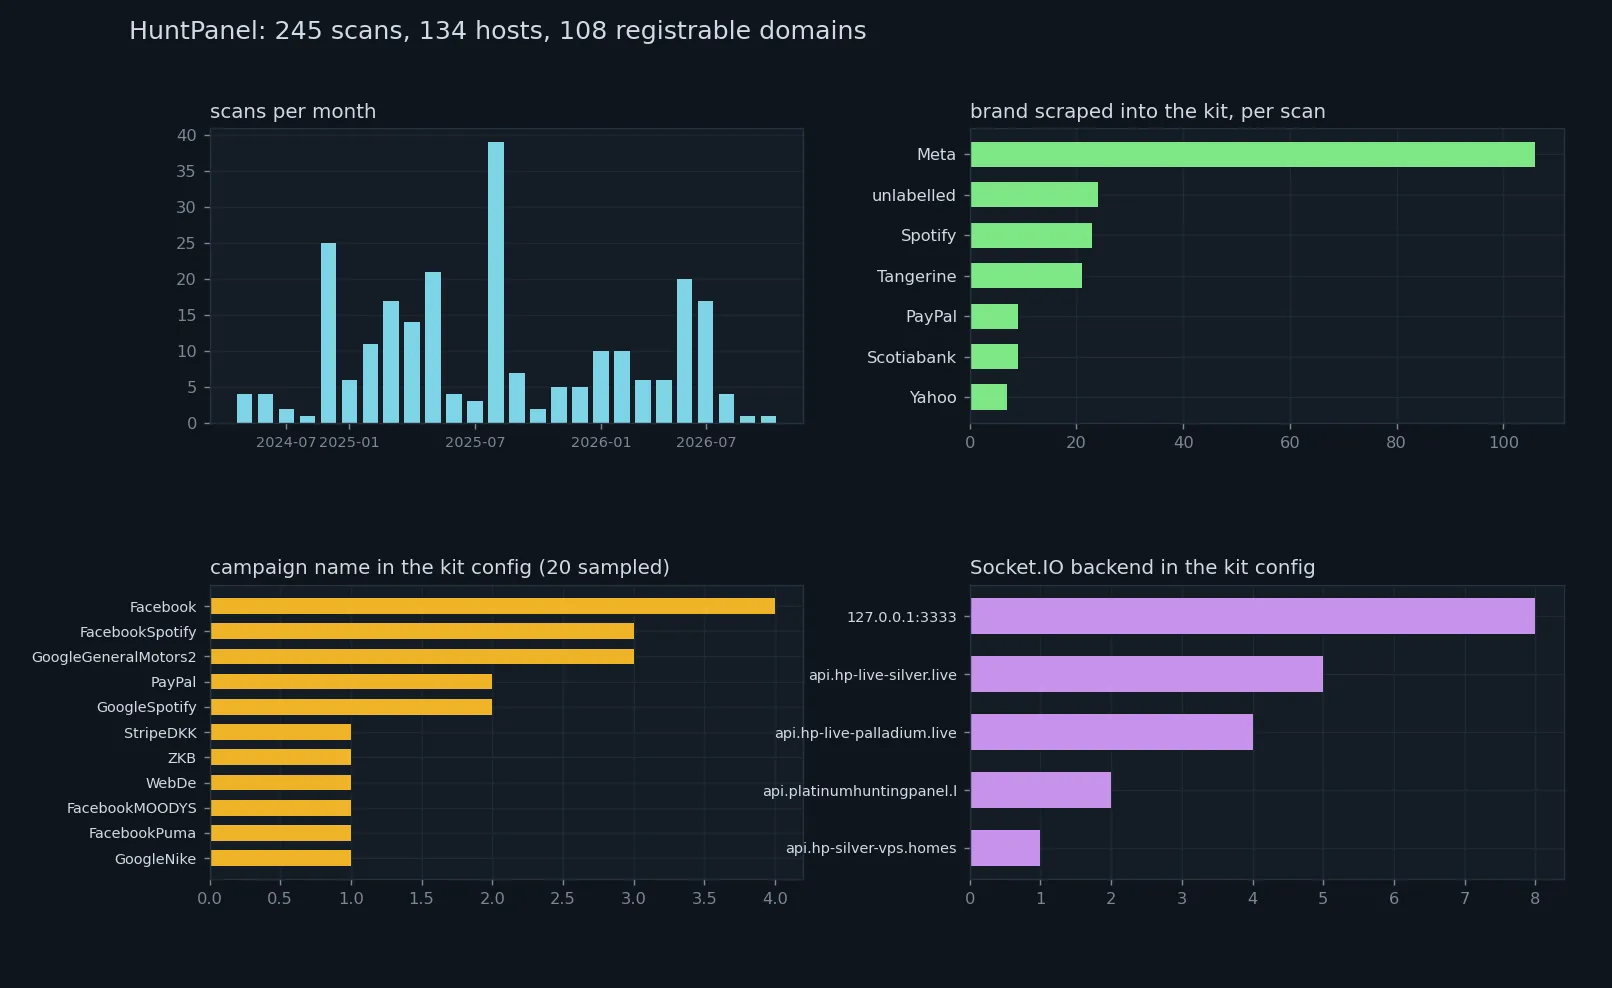This screenshot has height=988, width=1612.
Task: Click the GoogleNike campaign bar
Action: tap(281, 858)
